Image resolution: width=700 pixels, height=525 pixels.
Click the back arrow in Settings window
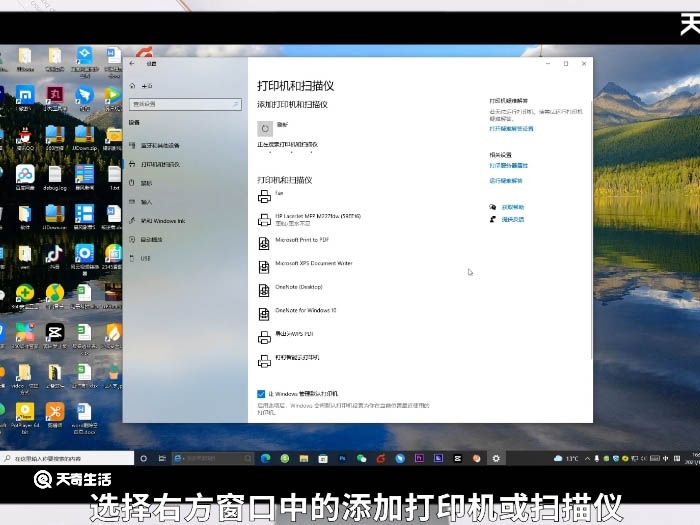pos(132,63)
